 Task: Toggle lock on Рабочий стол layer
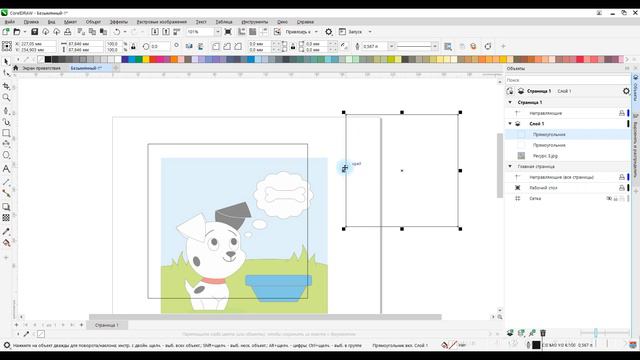622,188
